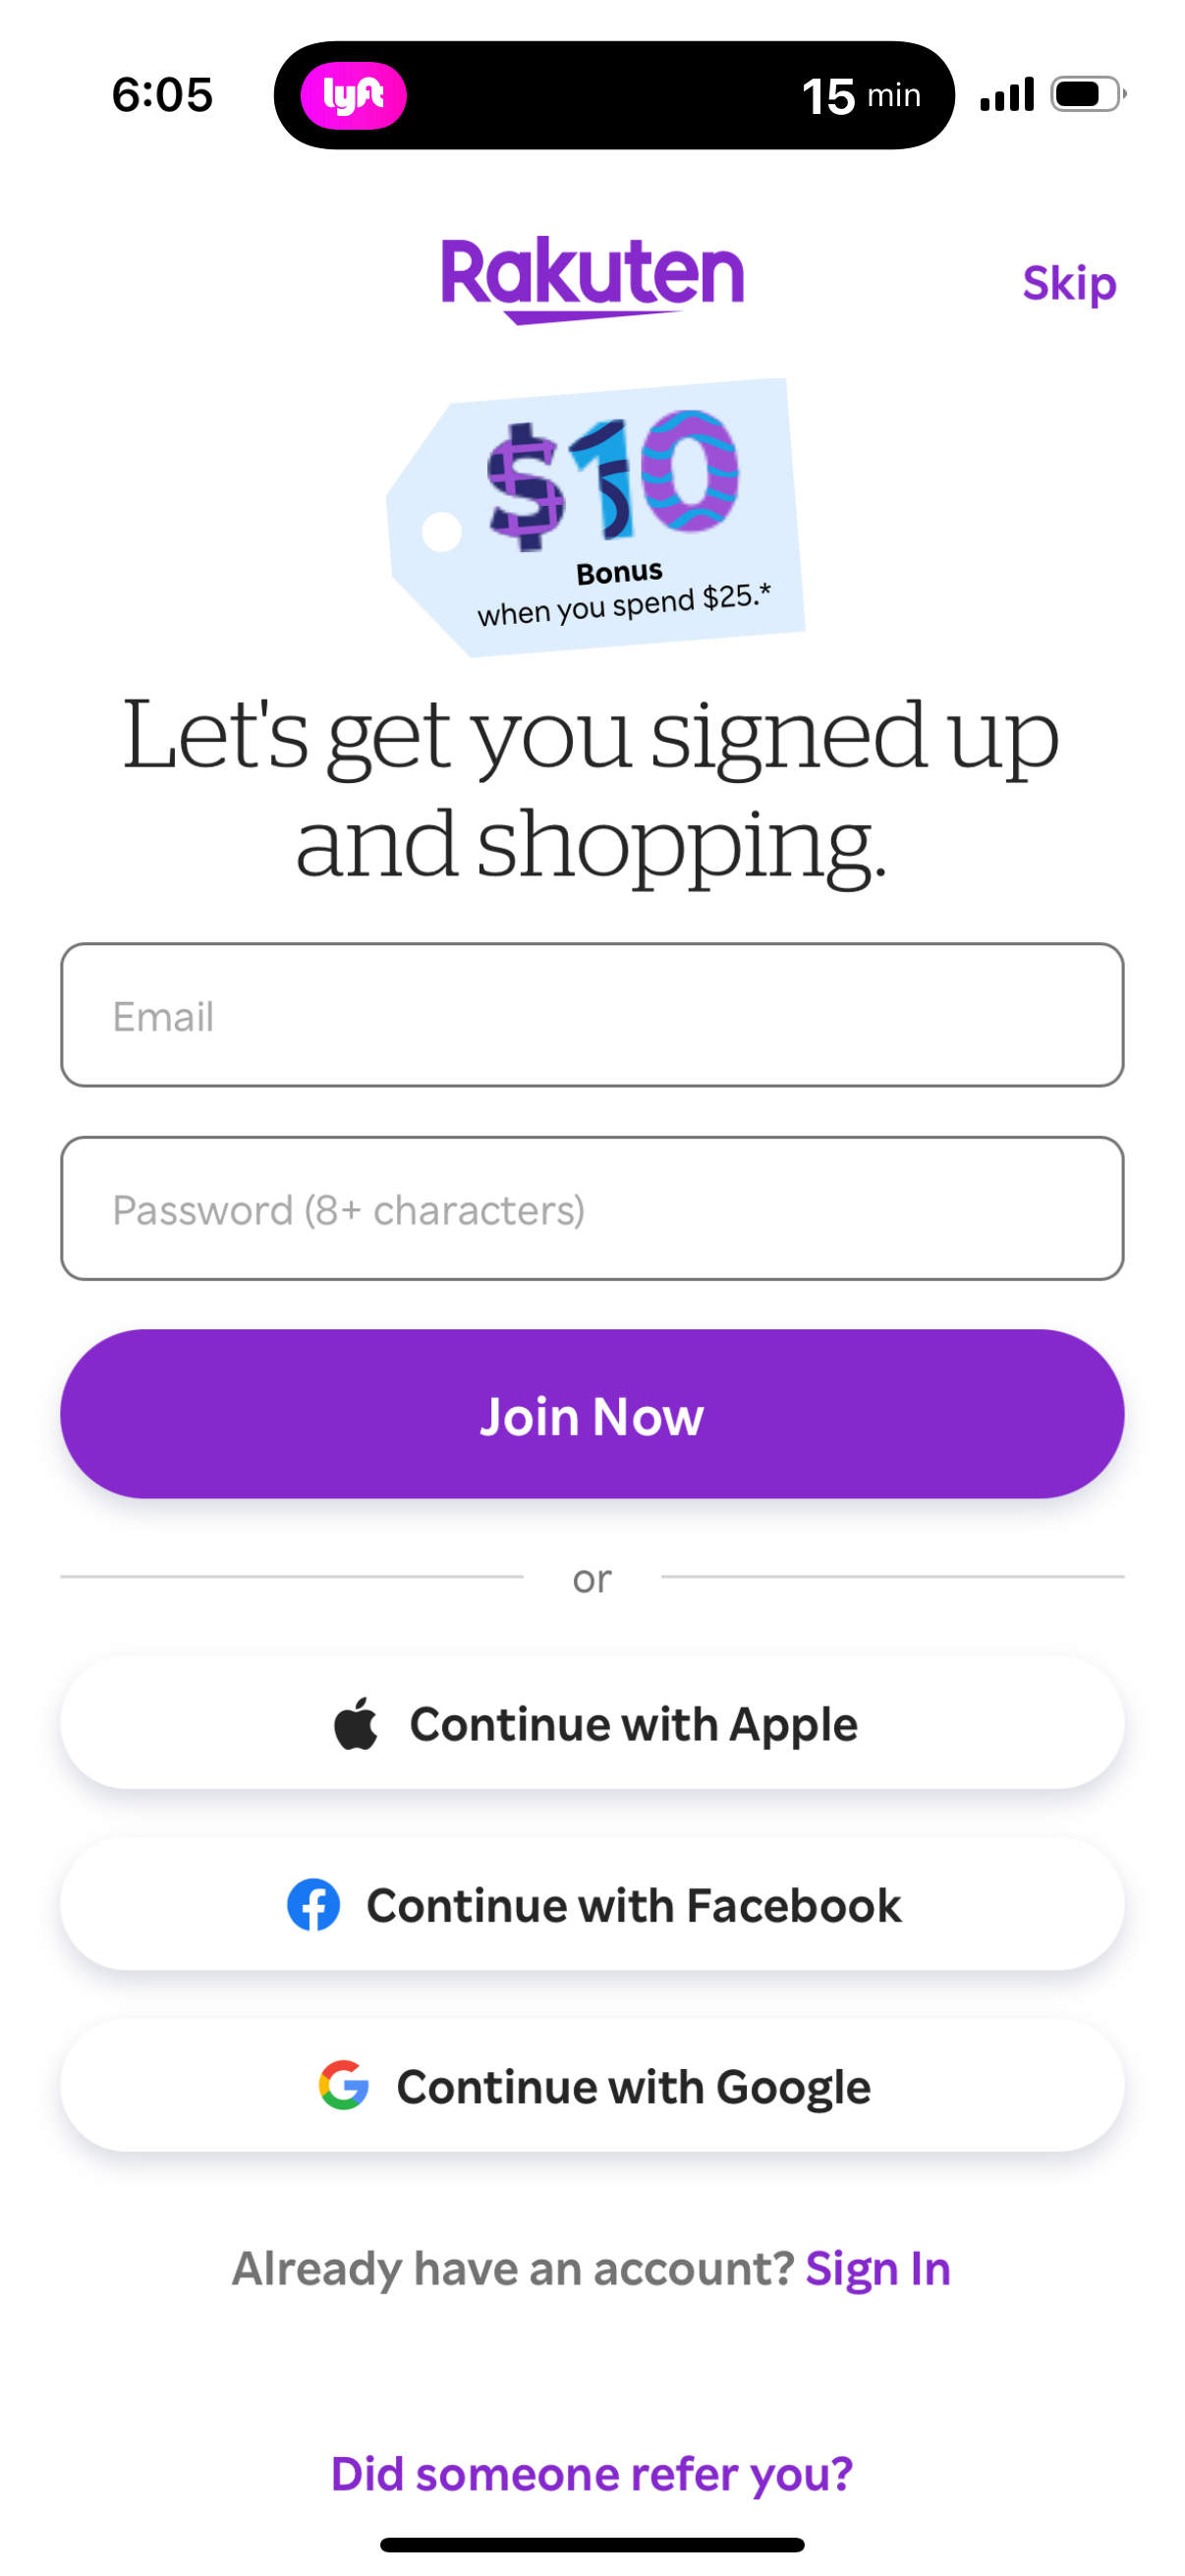Tap the 15 min Lyft ride timer
Viewport: 1185px width, 2576px height.
[x=860, y=96]
